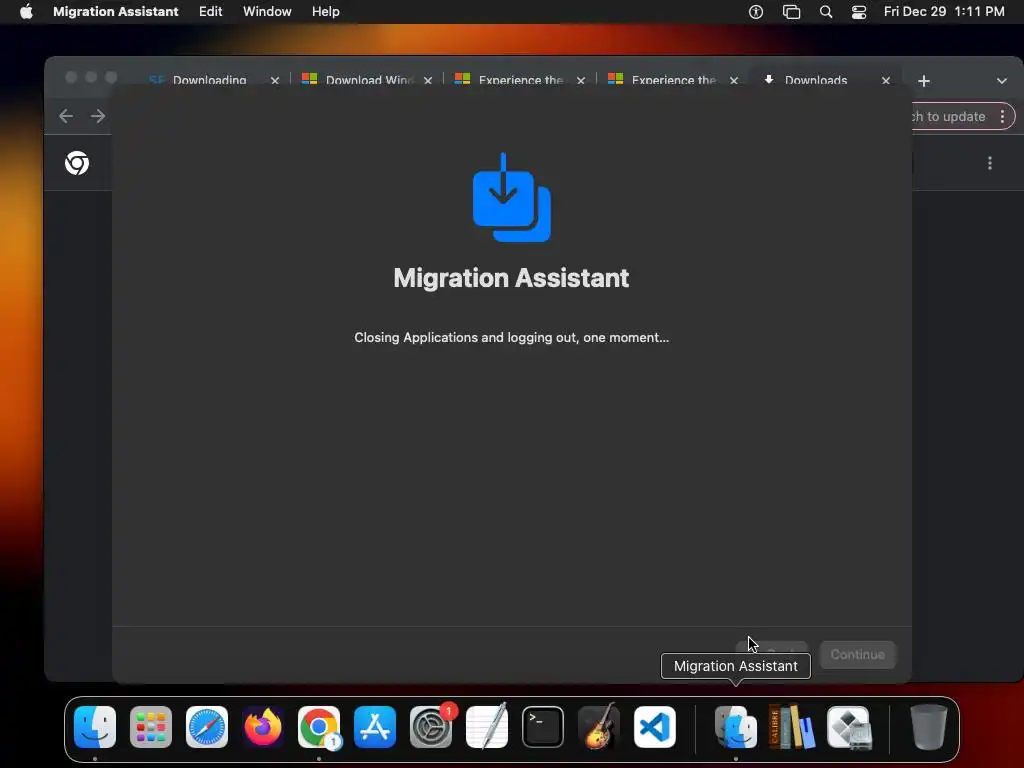Open TextEdit from the Dock
Viewport: 1024px width, 768px height.
[x=487, y=727]
